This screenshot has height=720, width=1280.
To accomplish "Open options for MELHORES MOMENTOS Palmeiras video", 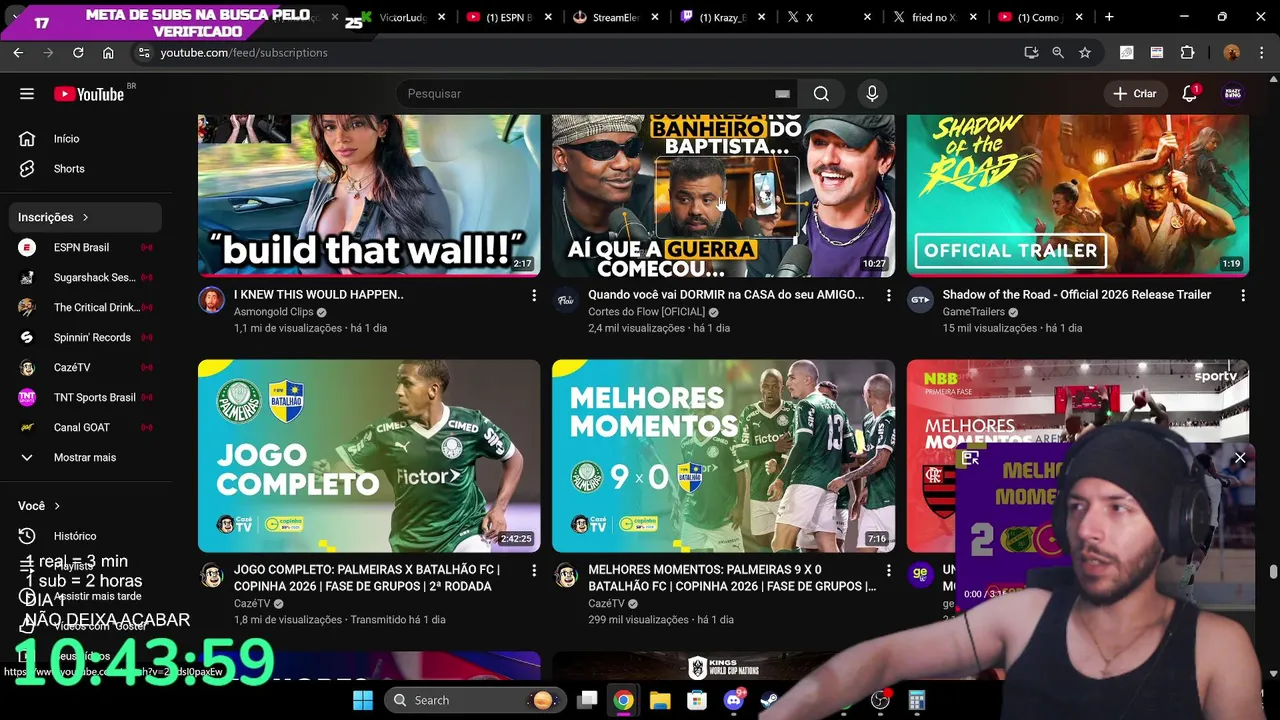I will point(888,571).
